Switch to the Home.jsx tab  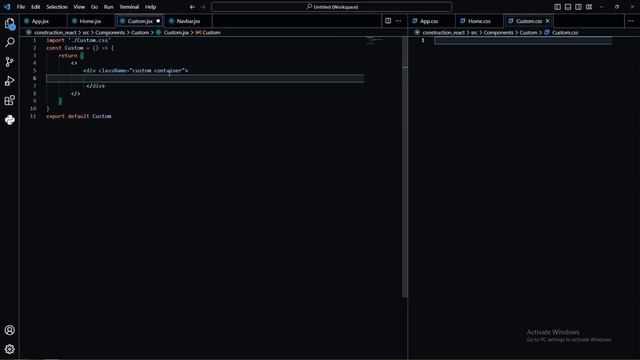[90, 21]
